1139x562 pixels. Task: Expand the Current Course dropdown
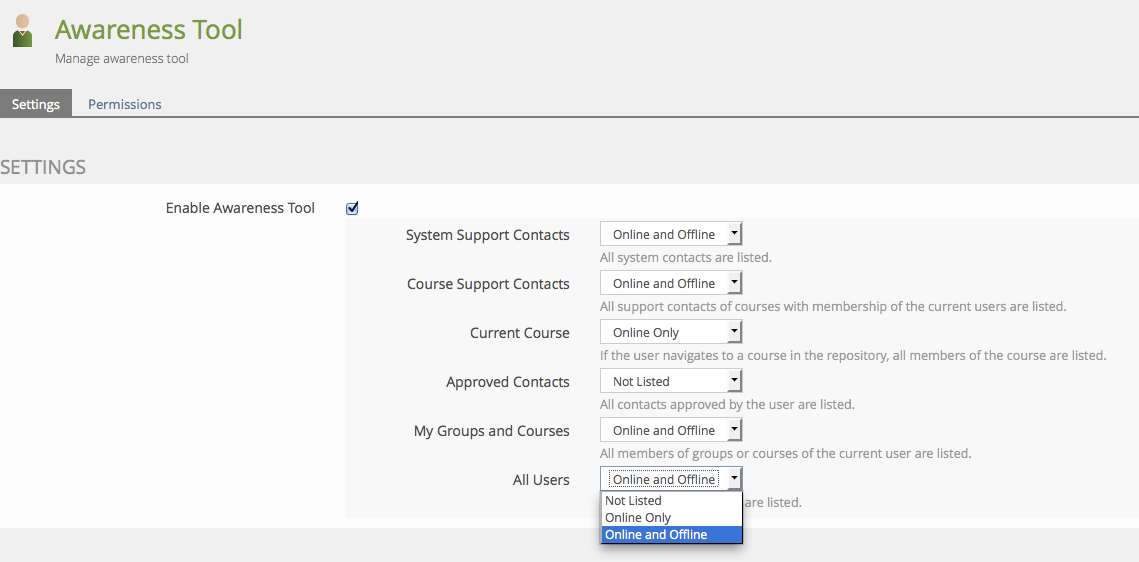click(x=670, y=332)
